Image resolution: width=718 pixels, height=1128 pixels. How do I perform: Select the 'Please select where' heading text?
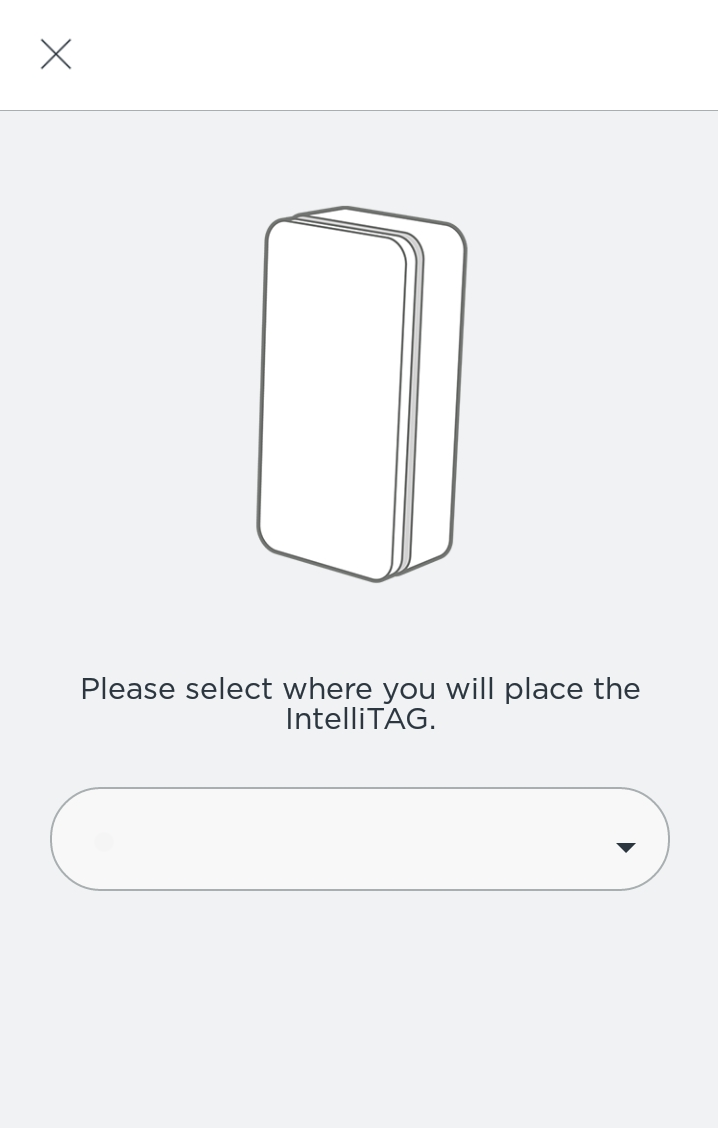coord(360,688)
